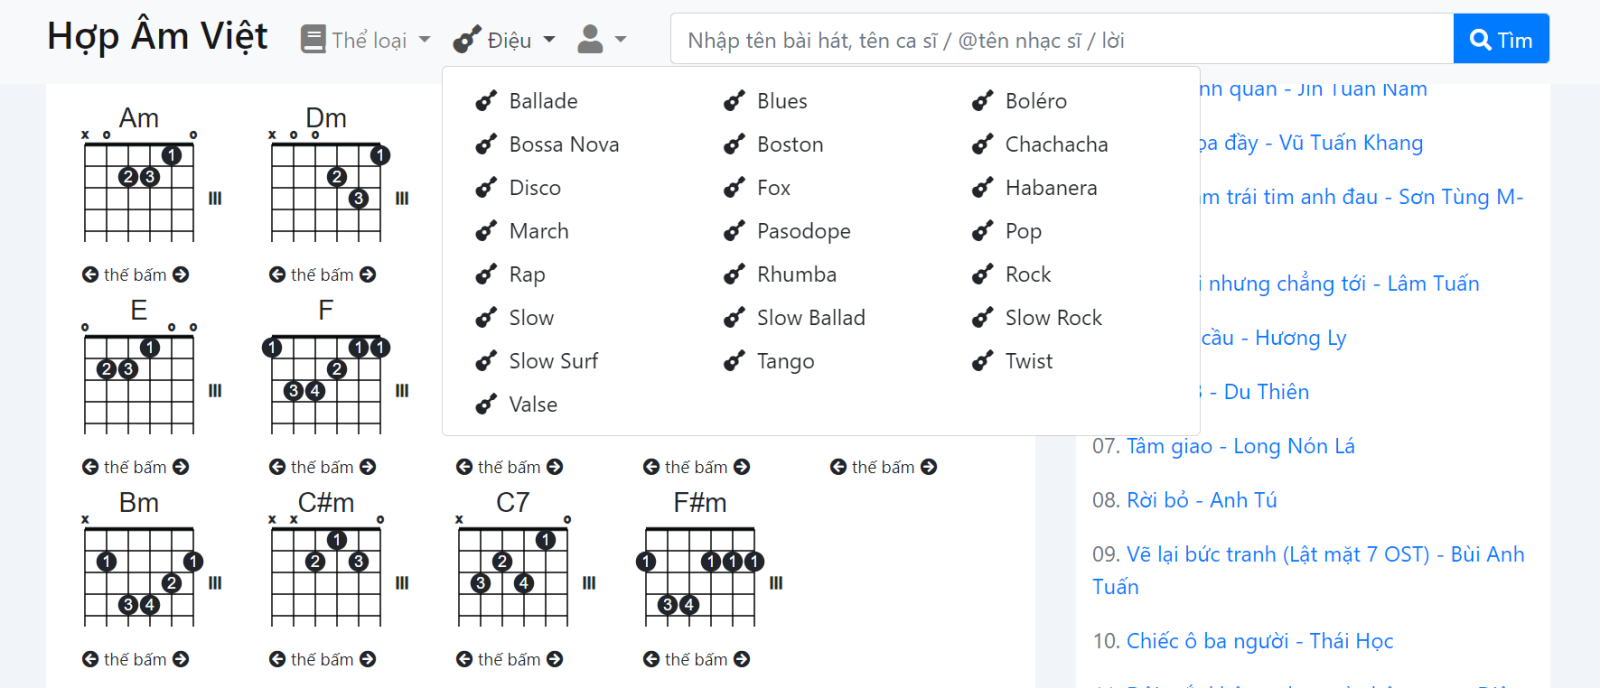The image size is (1600, 688).
Task: Expand the user account dropdown
Action: [x=602, y=40]
